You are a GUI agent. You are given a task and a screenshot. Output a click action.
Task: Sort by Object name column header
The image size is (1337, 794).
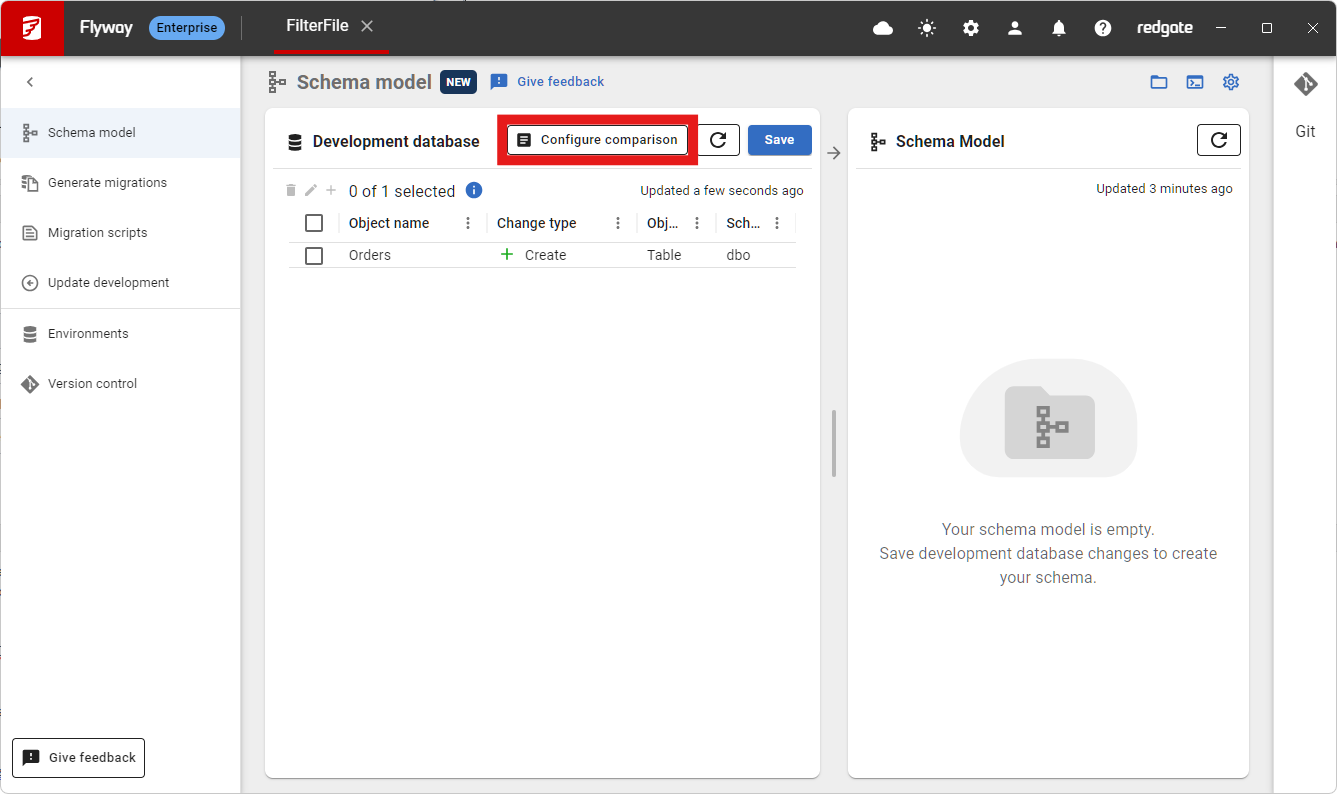389,223
